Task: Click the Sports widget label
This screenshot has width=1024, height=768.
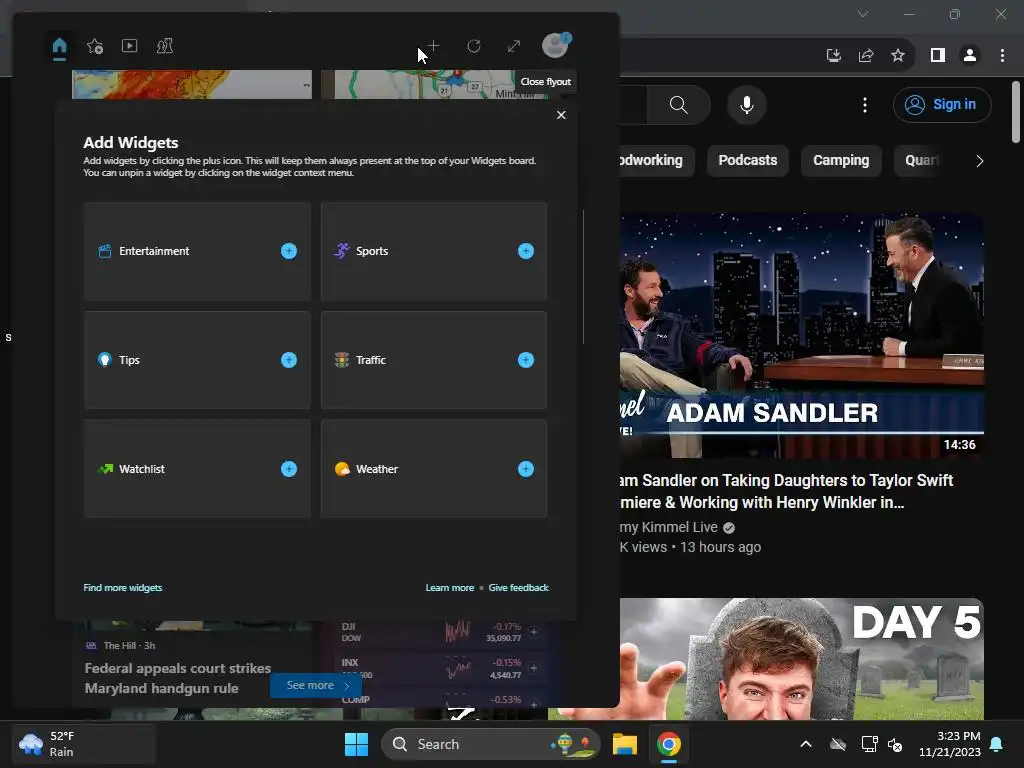Action: pyautogui.click(x=372, y=251)
